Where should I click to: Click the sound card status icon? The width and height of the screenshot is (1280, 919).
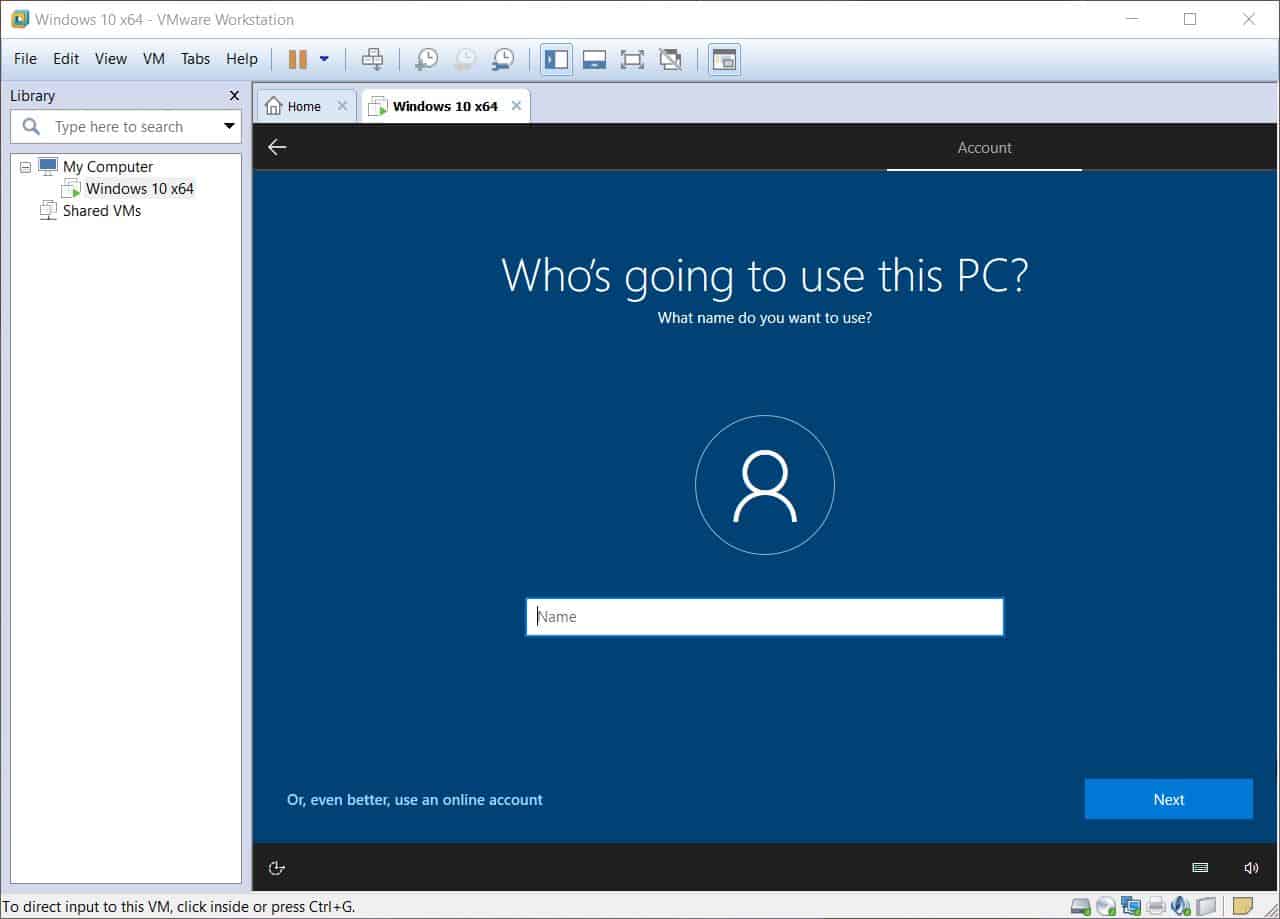(x=1181, y=907)
